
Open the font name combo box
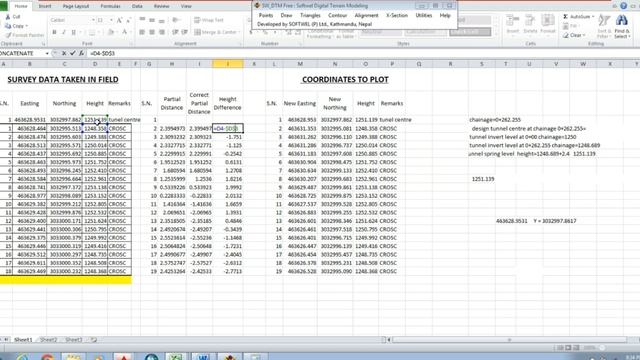point(72,20)
